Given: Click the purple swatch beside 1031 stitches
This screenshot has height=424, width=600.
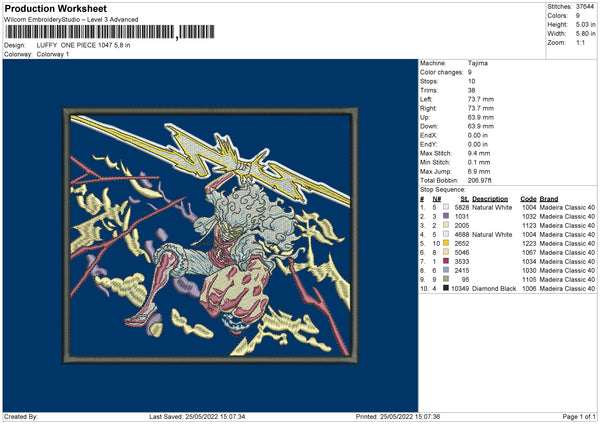Looking at the screenshot, I should coord(446,216).
